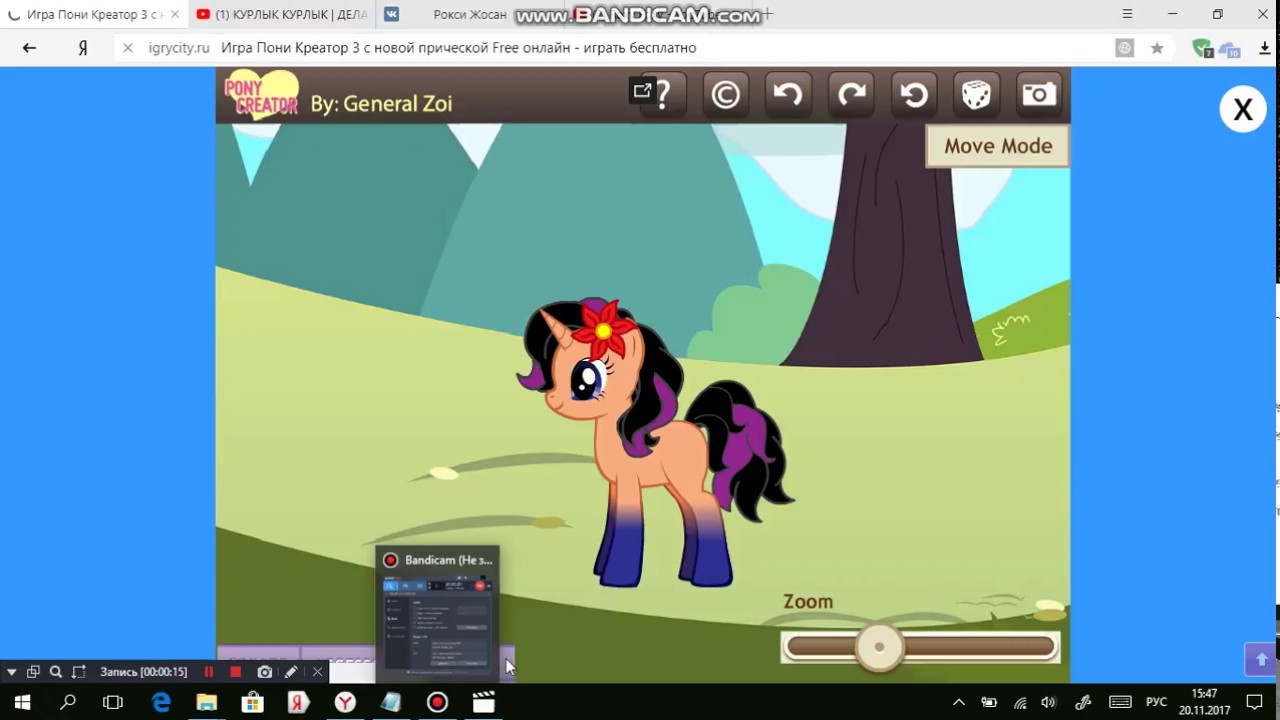Click the Zoom slider knob

pos(879,647)
